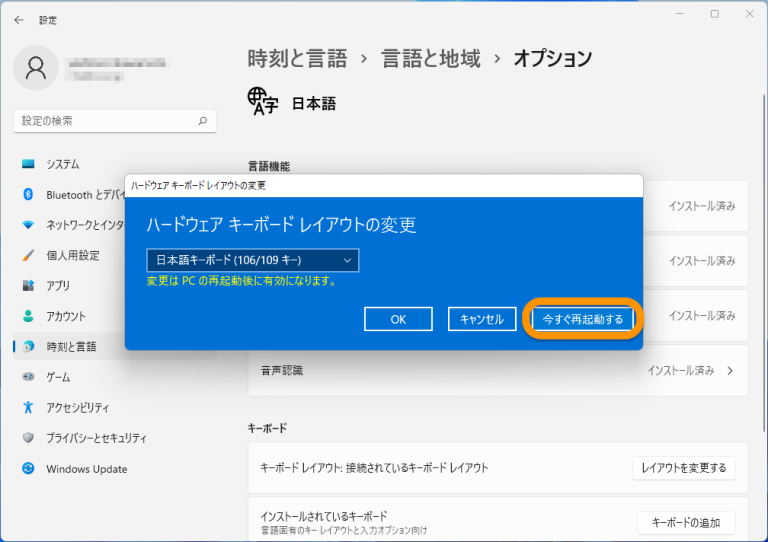The width and height of the screenshot is (768, 542).
Task: Click the アクセシビリティ figure icon
Action: coord(28,407)
